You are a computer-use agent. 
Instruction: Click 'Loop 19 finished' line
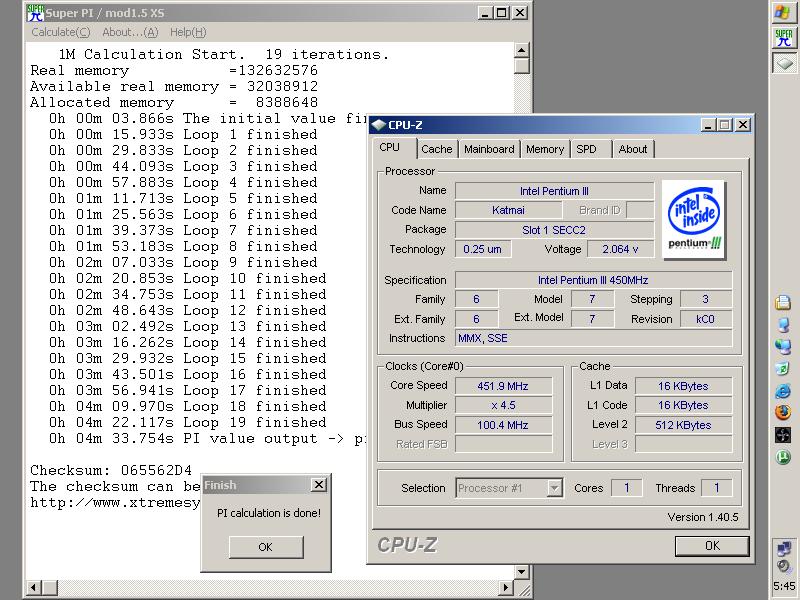tap(187, 422)
